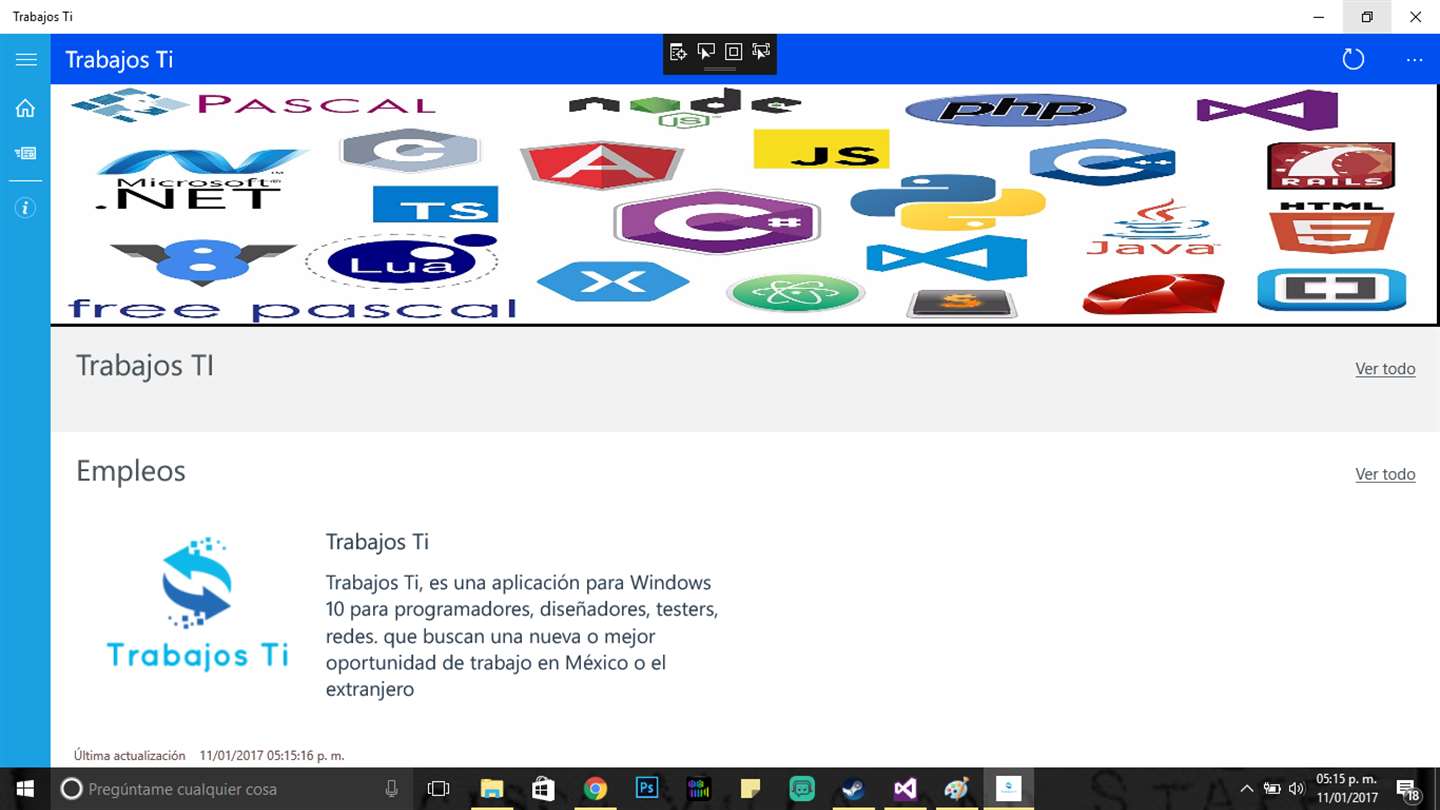This screenshot has height=810, width=1440.
Task: Open the hamburger navigation menu
Action: [26, 59]
